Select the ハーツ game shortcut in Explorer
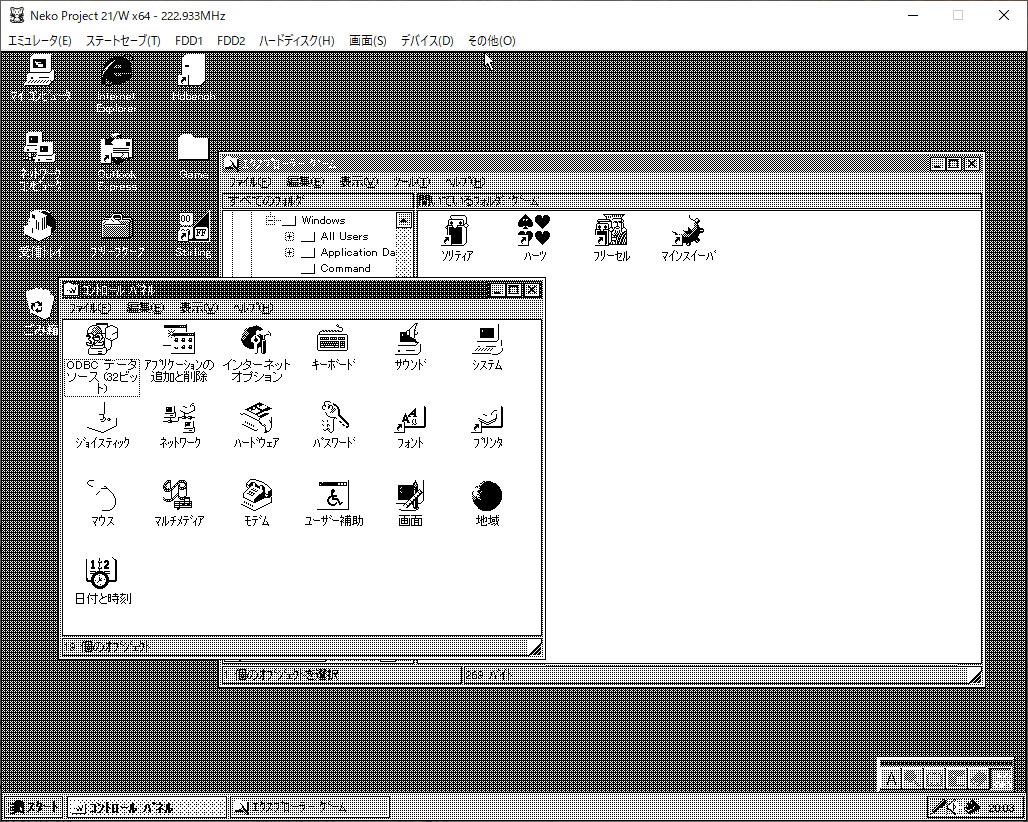1028x822 pixels. pos(534,239)
